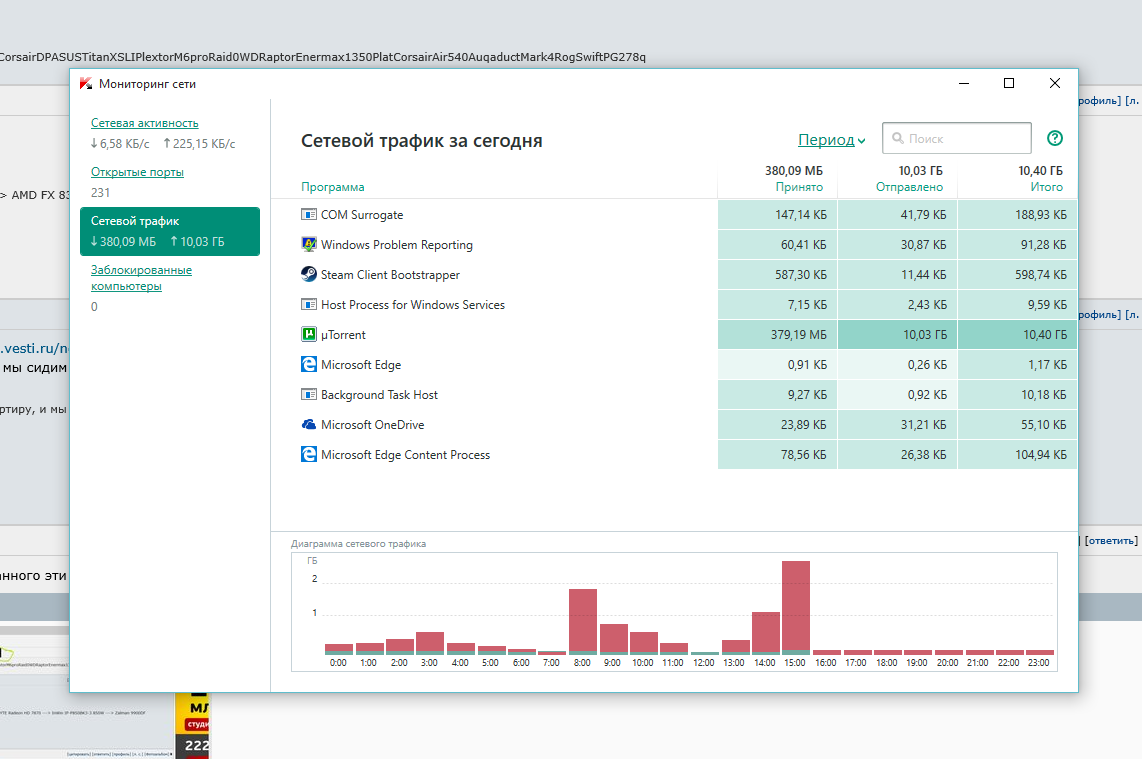The width and height of the screenshot is (1142, 759).
Task: Click the Steam Client Bootstrapper icon
Action: point(309,275)
